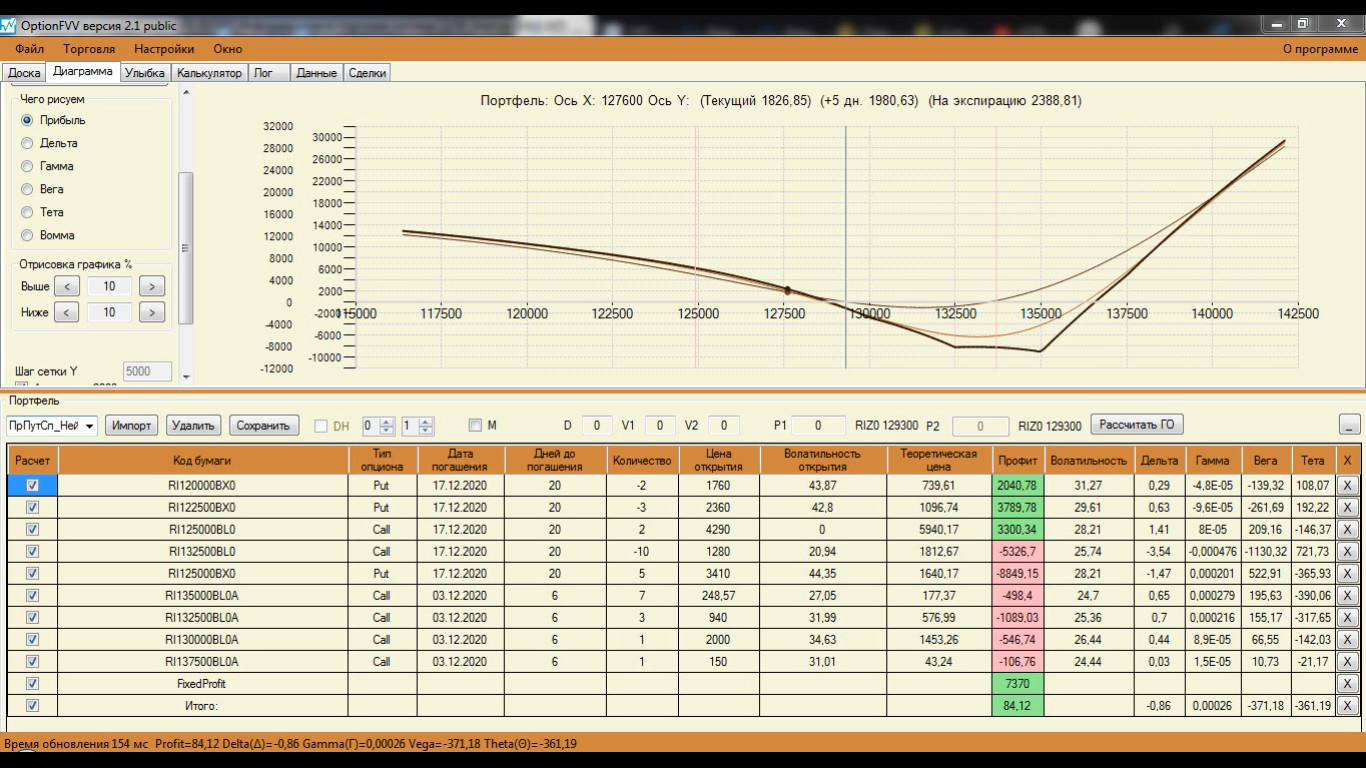Open the 'Торговля' menu
Image resolution: width=1366 pixels, height=768 pixels.
(x=89, y=48)
